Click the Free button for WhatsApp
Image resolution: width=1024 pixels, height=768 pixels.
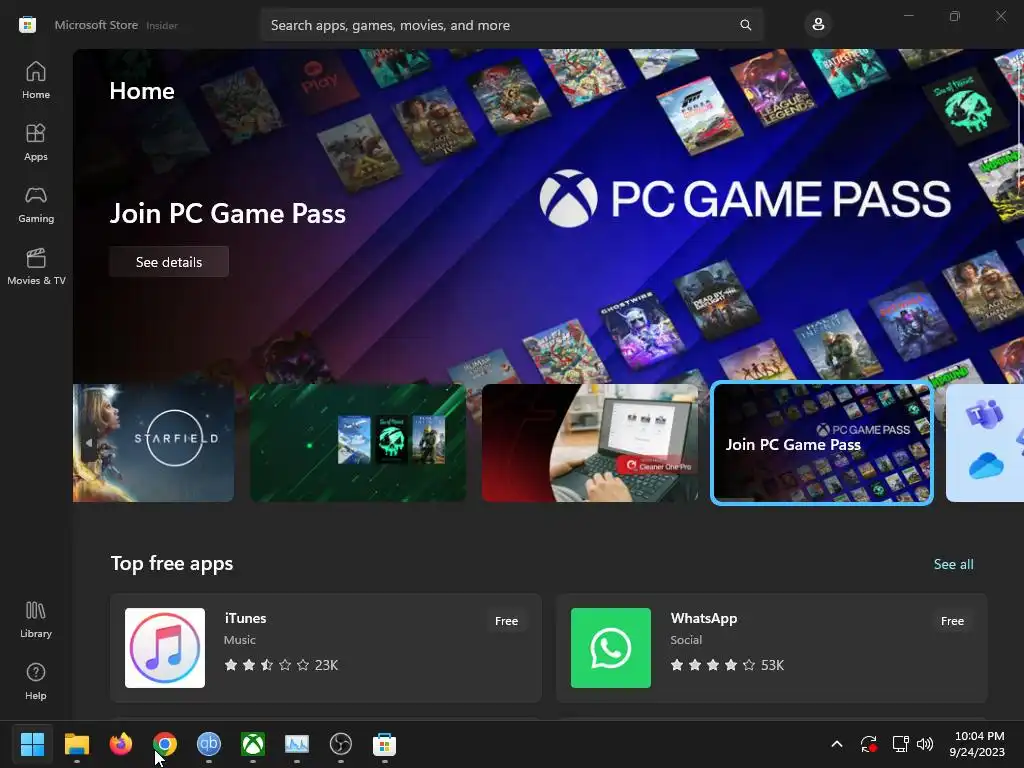[952, 621]
